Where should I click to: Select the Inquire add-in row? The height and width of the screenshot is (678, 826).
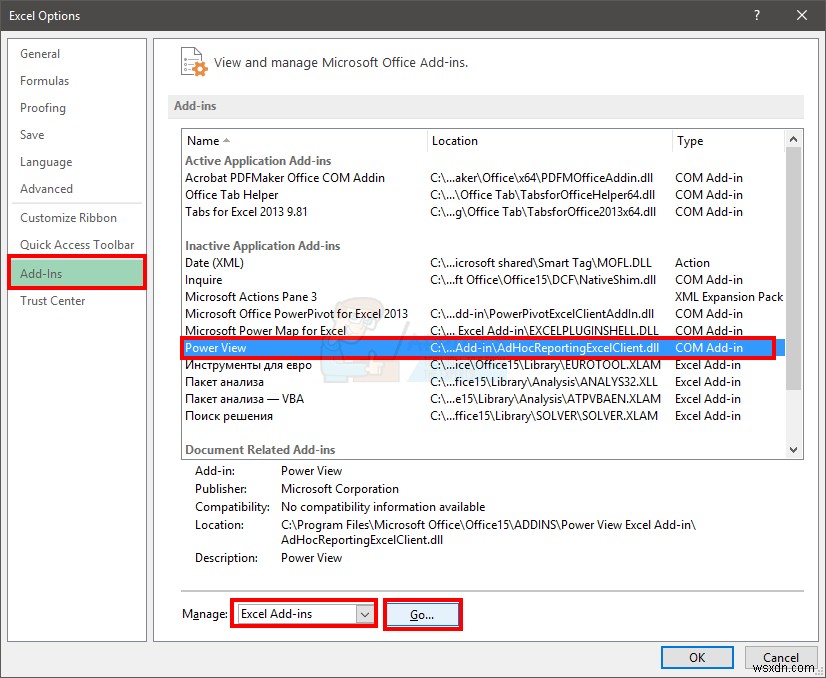point(483,280)
